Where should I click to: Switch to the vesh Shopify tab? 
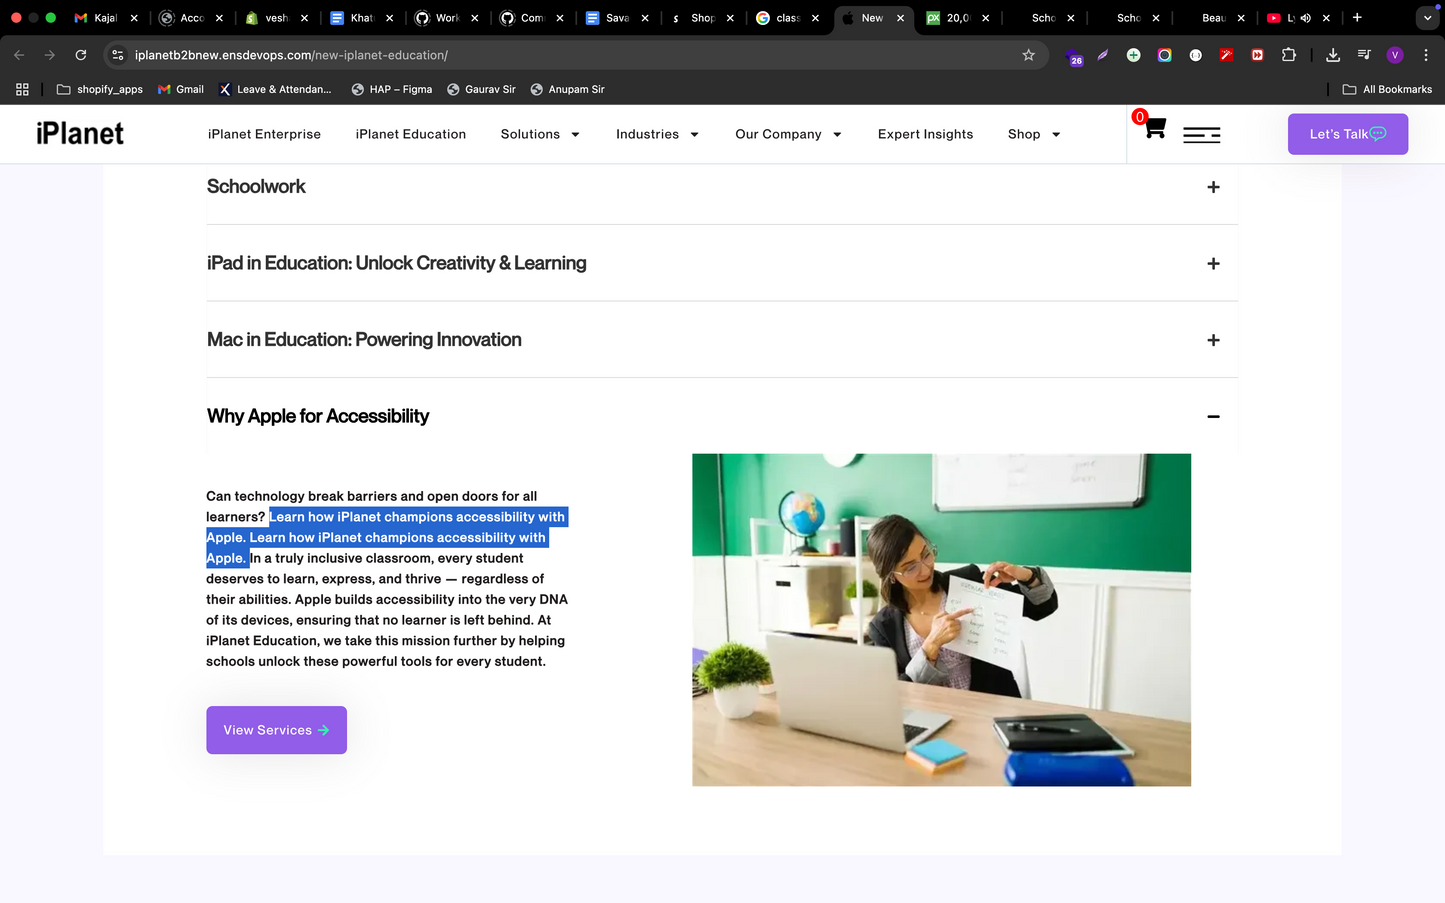[x=275, y=18]
